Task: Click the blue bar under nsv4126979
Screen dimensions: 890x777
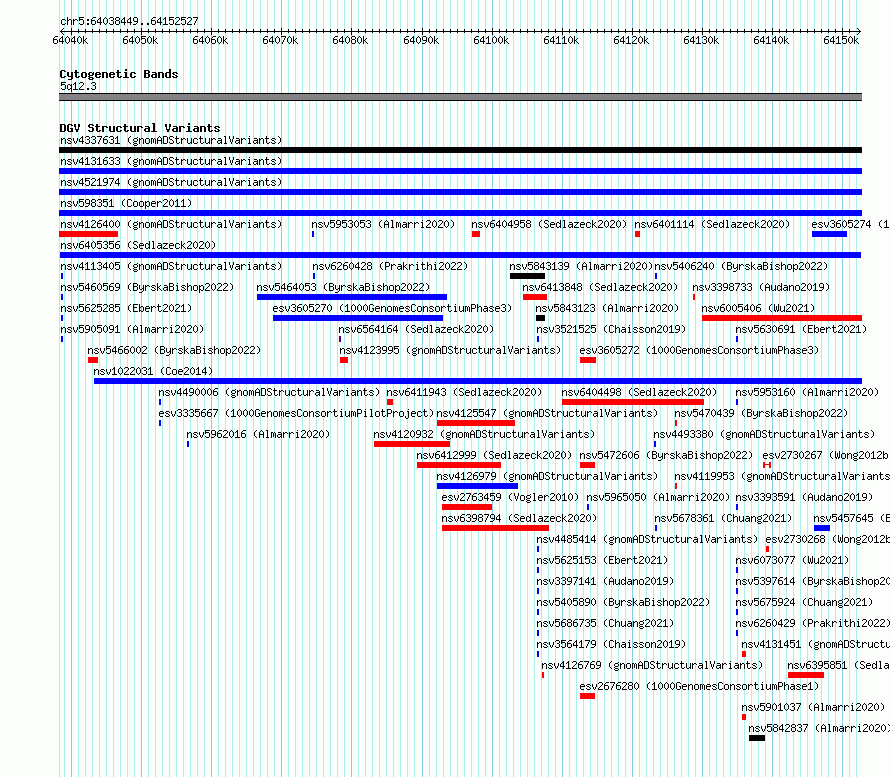Action: (477, 486)
